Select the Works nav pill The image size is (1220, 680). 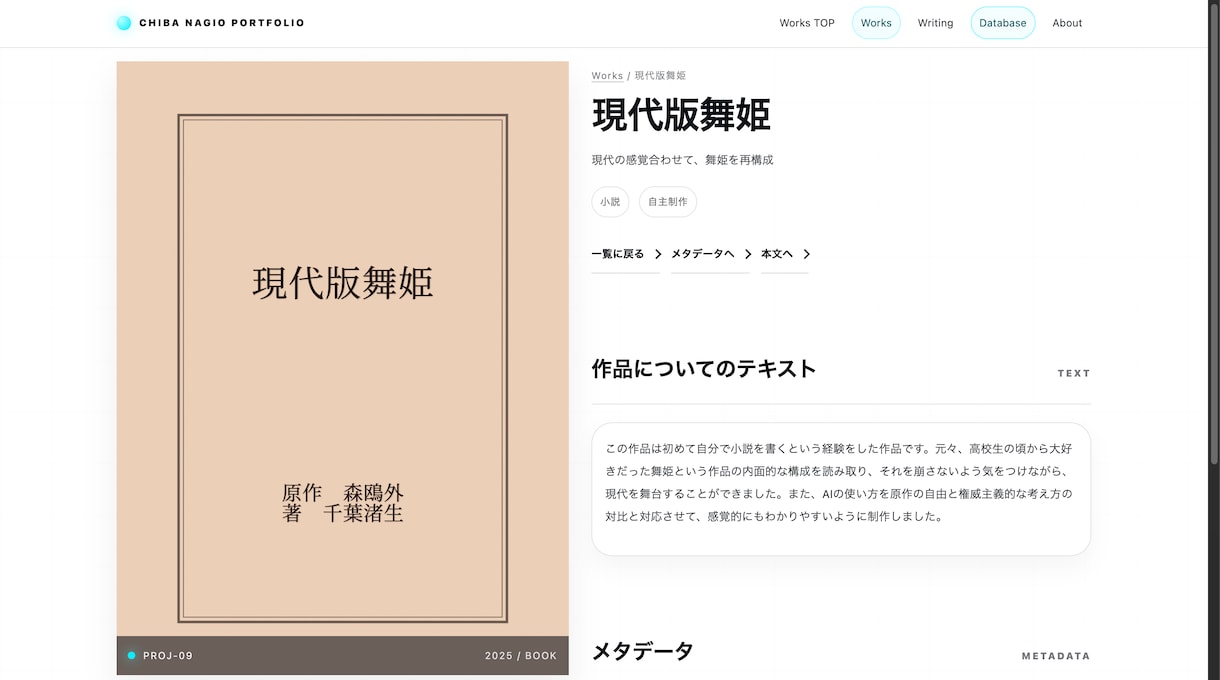click(x=876, y=23)
